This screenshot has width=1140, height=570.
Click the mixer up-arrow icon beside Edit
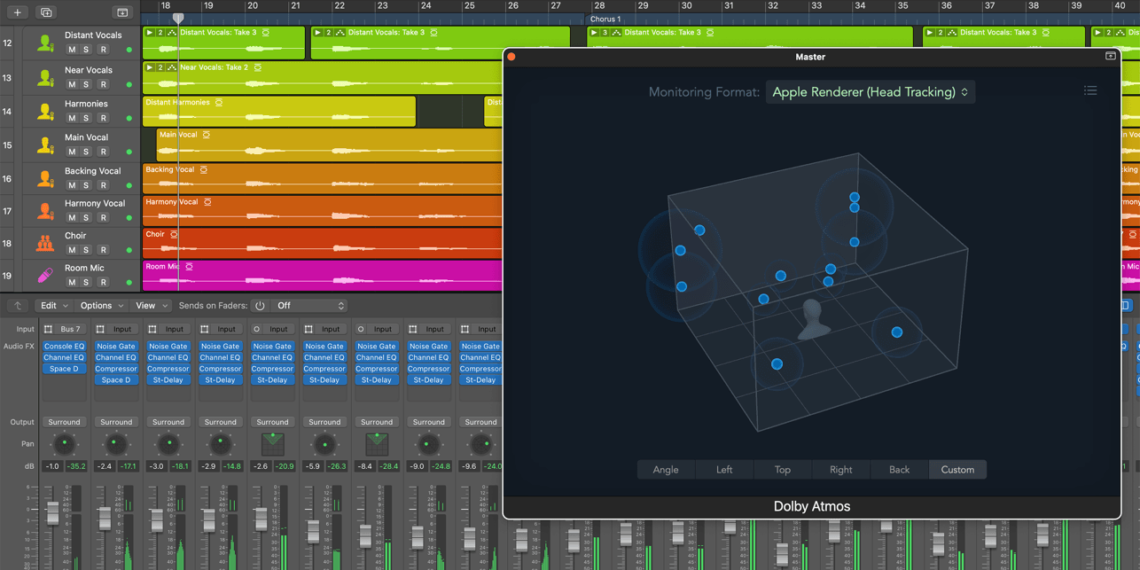pos(18,306)
